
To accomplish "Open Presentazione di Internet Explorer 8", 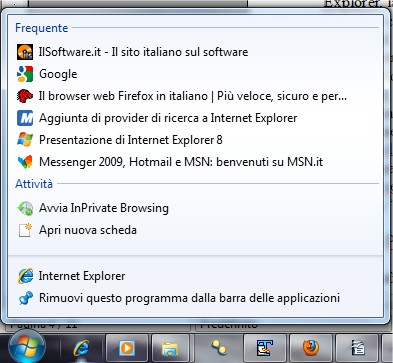I will tap(196, 140).
